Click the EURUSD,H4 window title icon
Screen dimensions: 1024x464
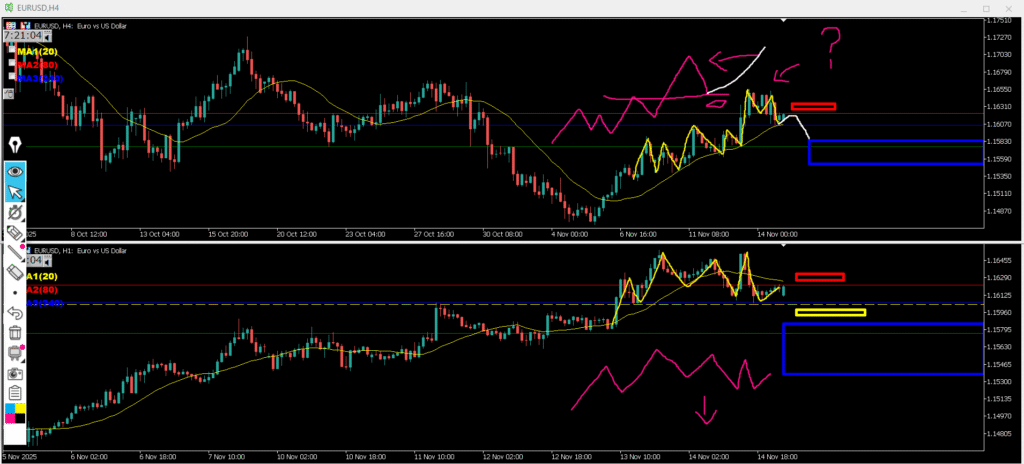(x=8, y=6)
